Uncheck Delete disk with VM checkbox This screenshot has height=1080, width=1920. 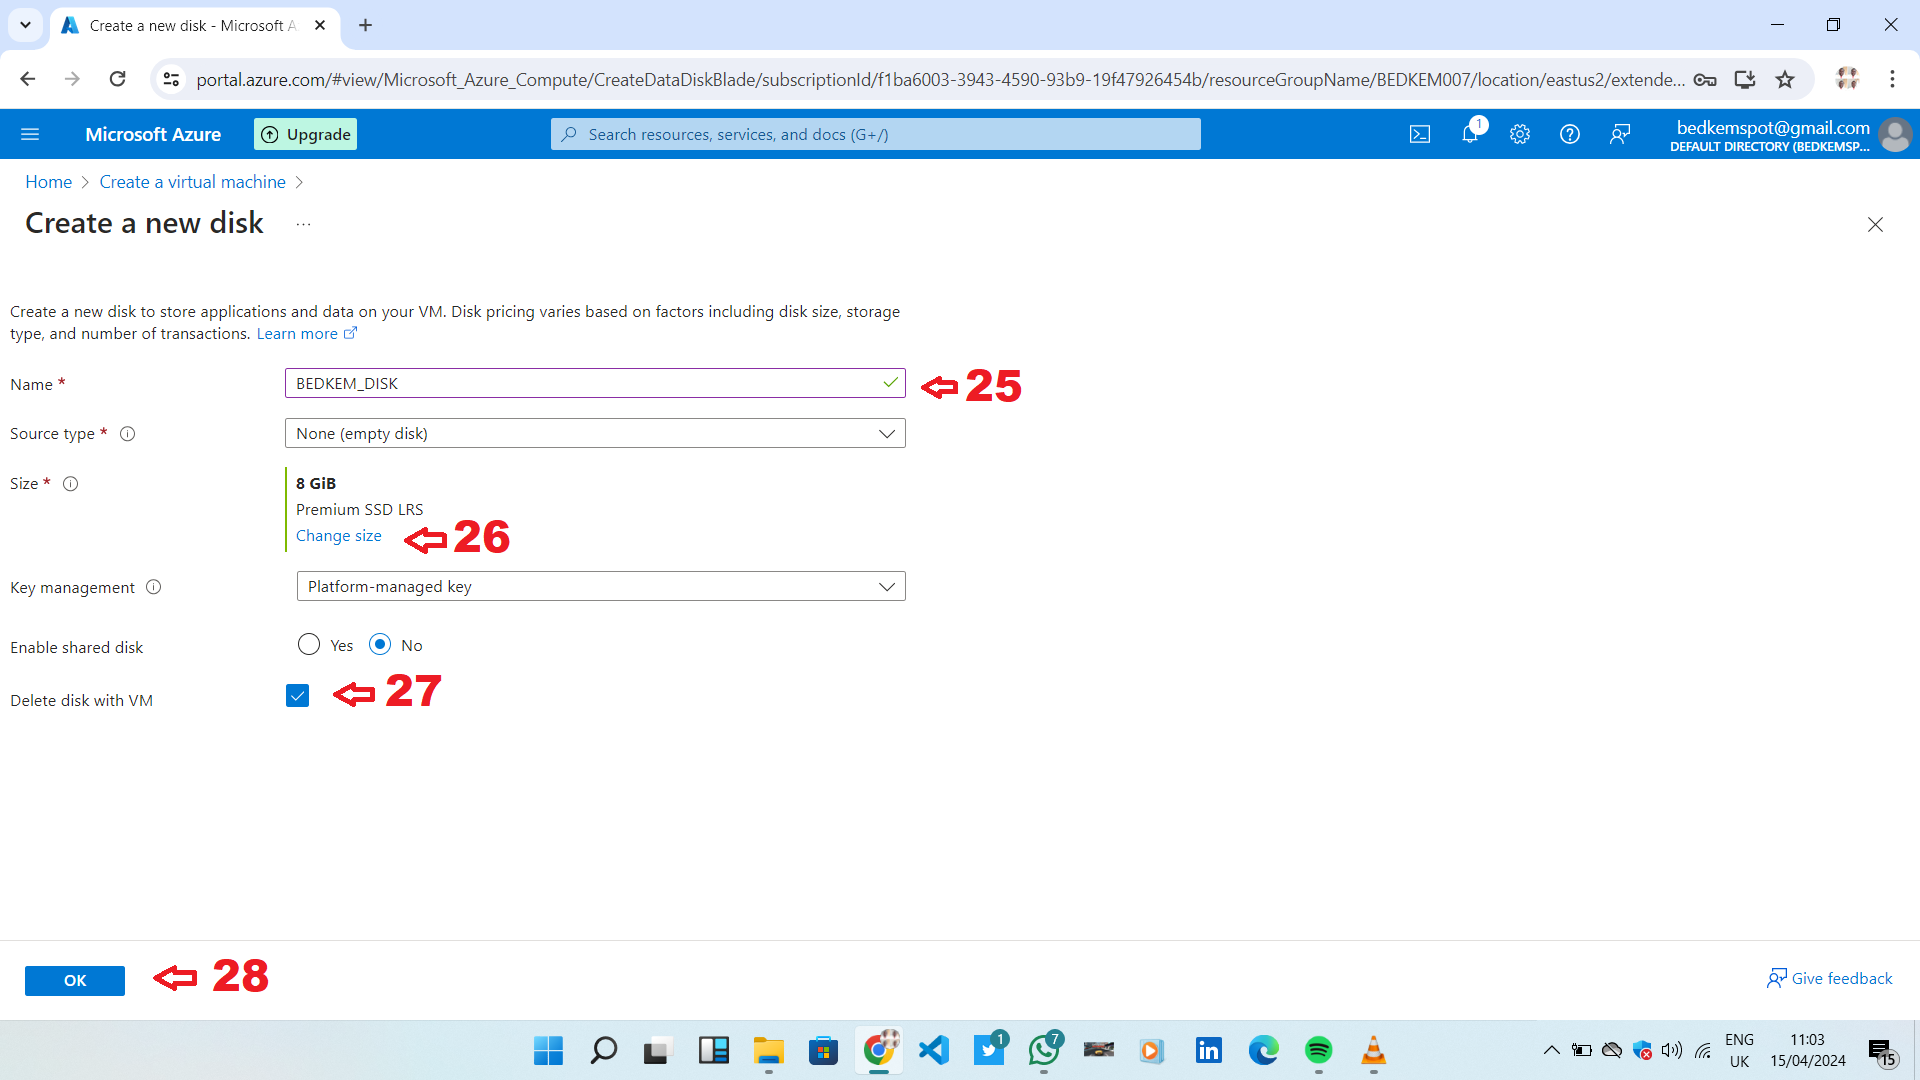click(x=297, y=696)
